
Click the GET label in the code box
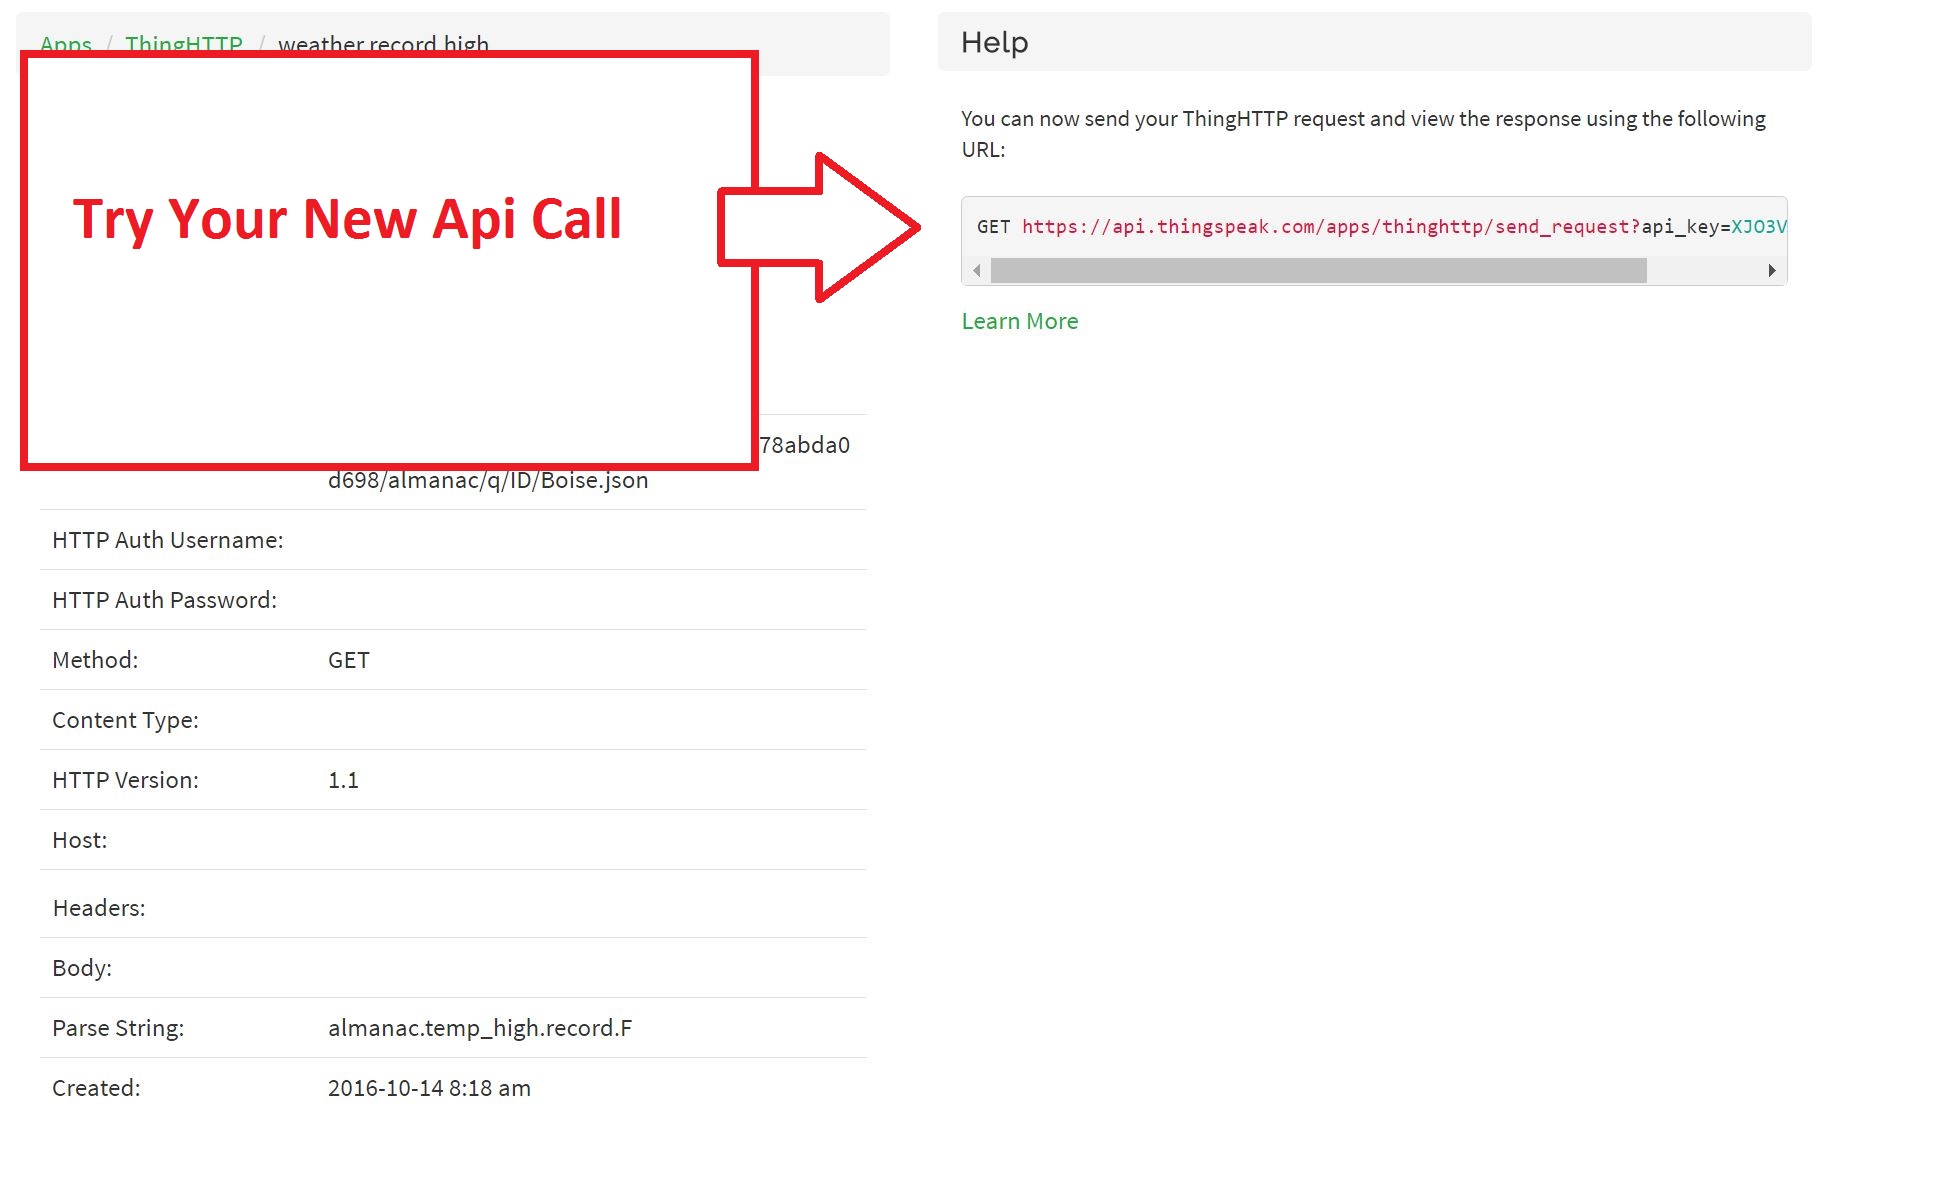tap(993, 227)
